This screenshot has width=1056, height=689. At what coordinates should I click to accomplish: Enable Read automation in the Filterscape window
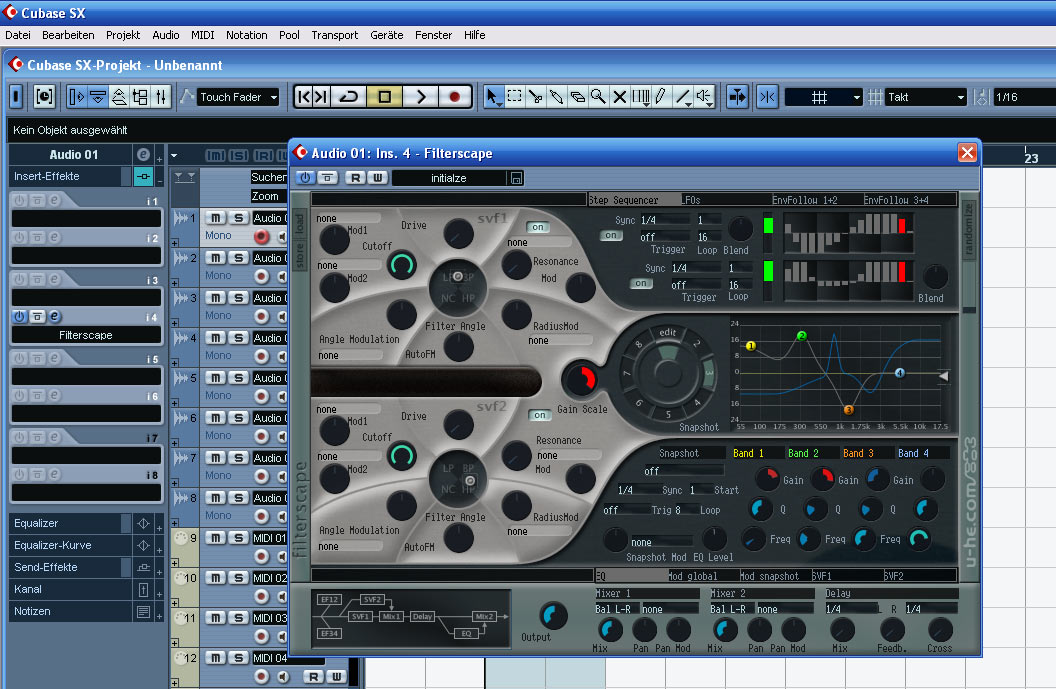pyautogui.click(x=355, y=178)
